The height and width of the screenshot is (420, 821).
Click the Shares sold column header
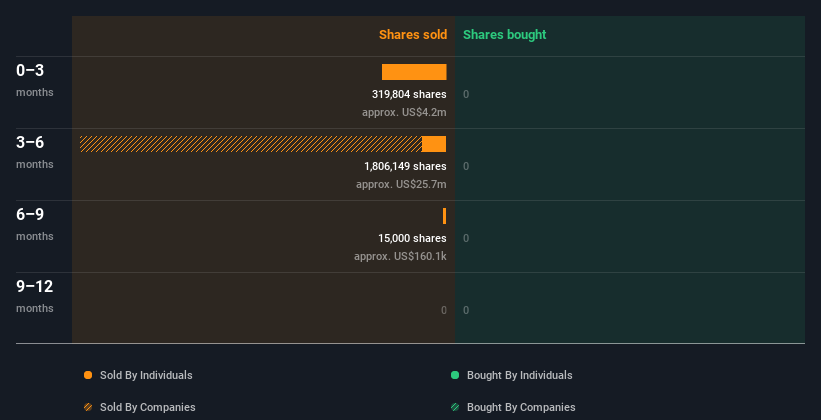[x=413, y=35]
